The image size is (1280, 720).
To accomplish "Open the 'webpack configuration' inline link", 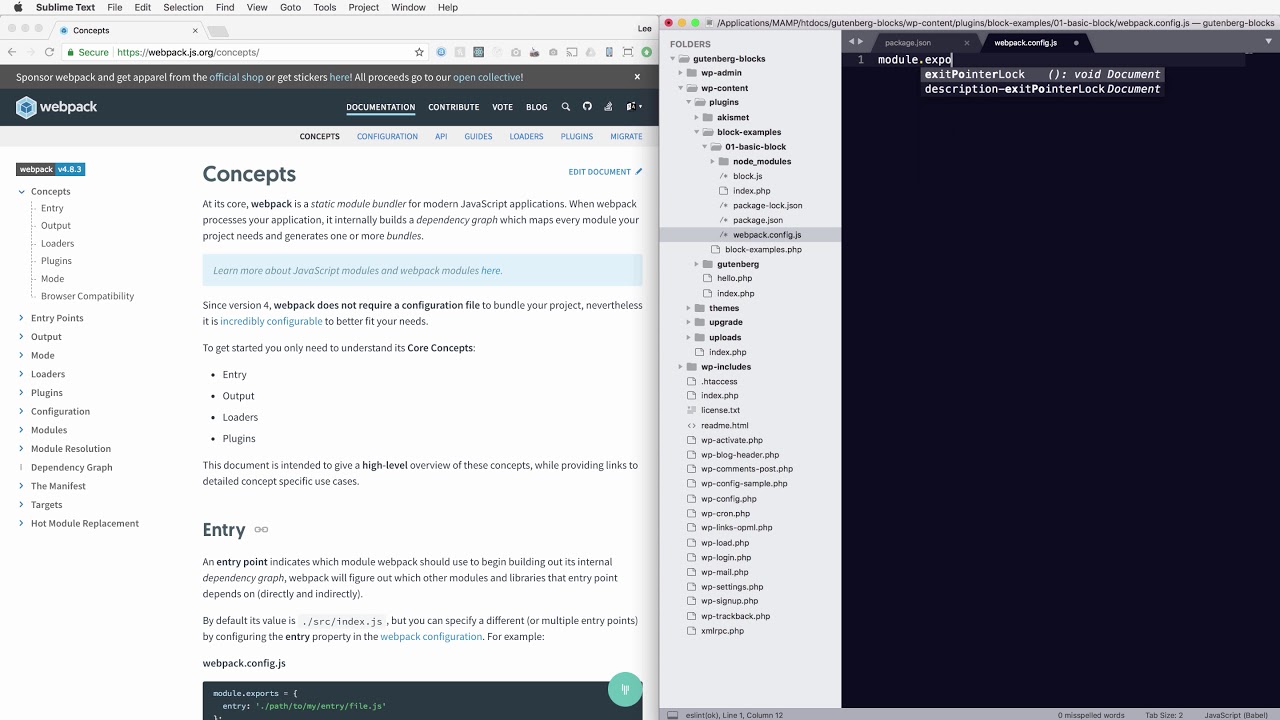I will [x=431, y=636].
